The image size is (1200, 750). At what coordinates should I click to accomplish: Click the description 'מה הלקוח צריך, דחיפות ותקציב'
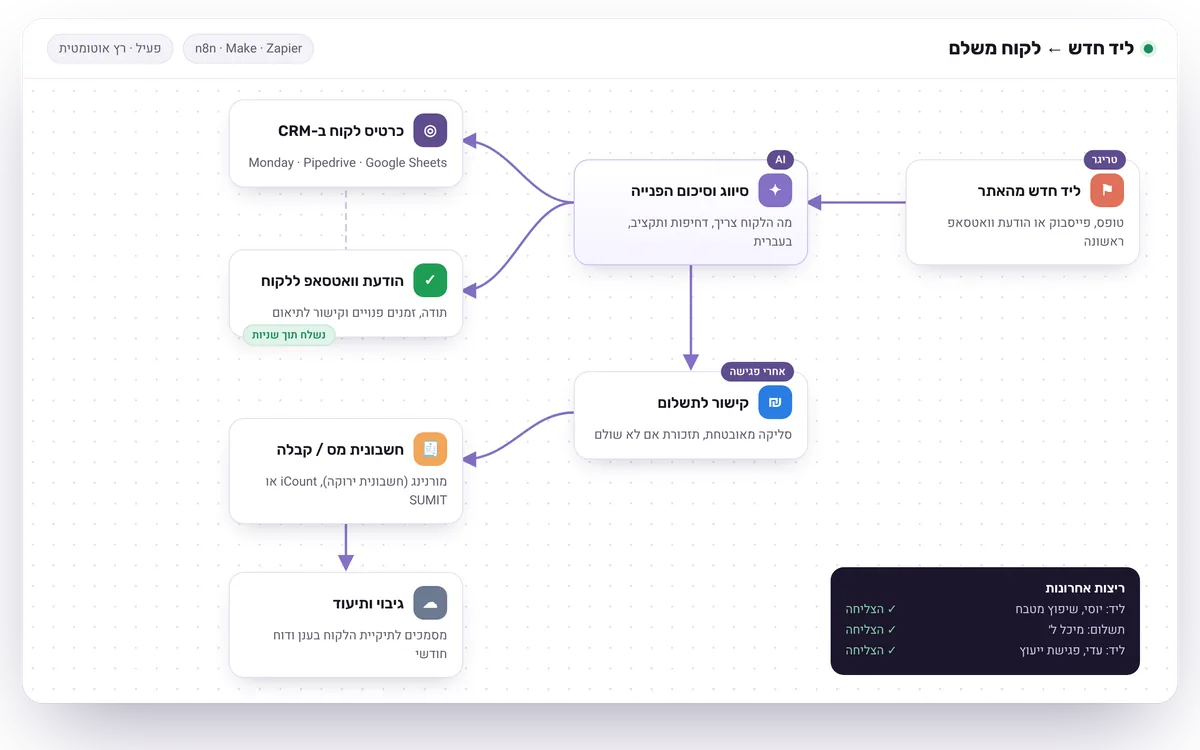point(709,222)
